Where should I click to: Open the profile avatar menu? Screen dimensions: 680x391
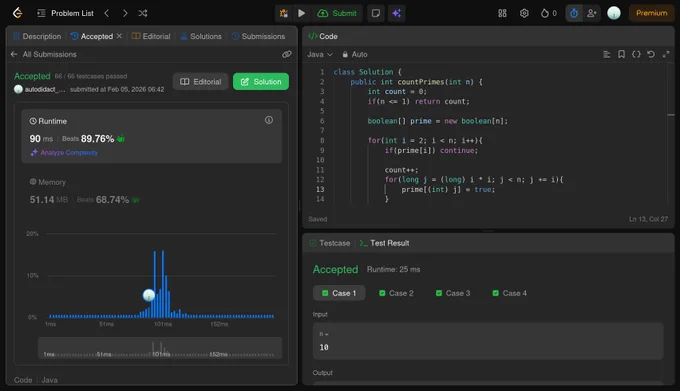tap(614, 13)
